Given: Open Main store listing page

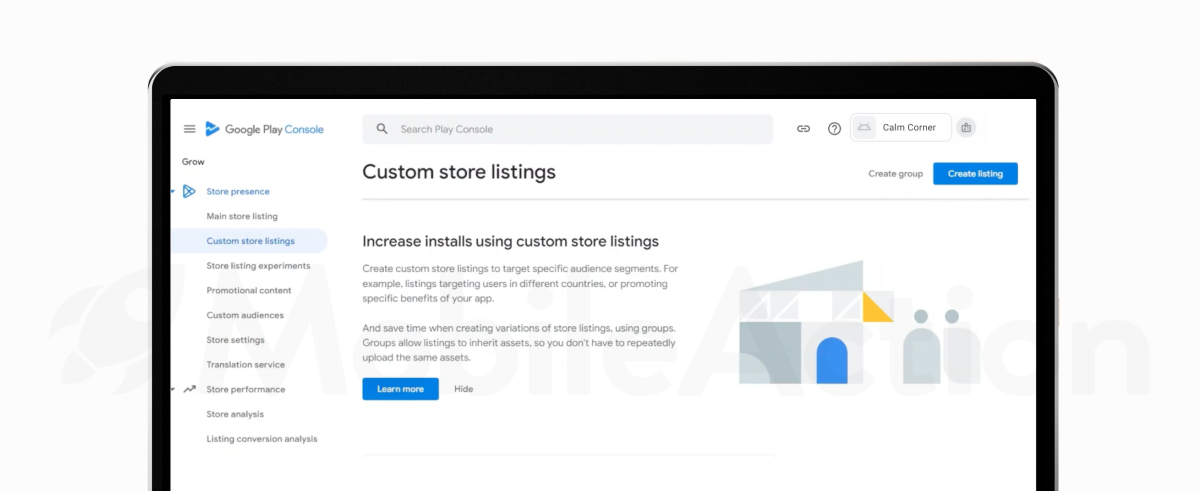Looking at the screenshot, I should 242,216.
